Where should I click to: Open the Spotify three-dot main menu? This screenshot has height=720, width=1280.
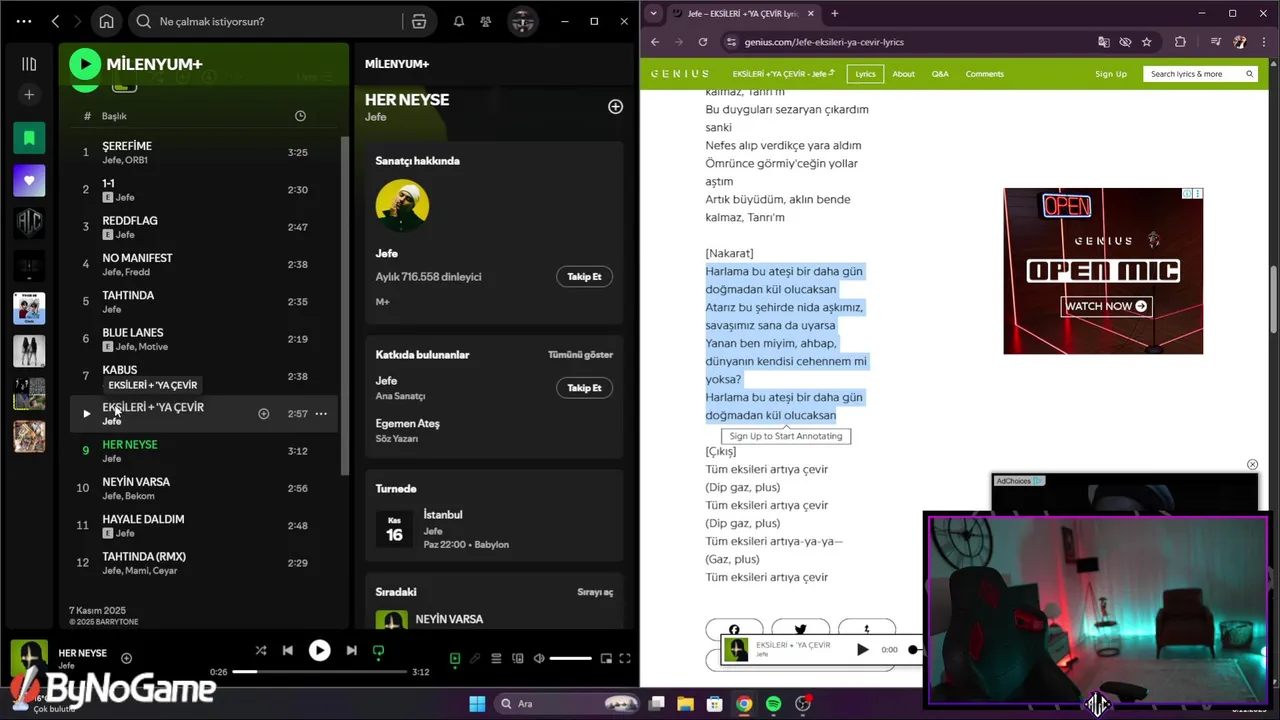(x=24, y=21)
